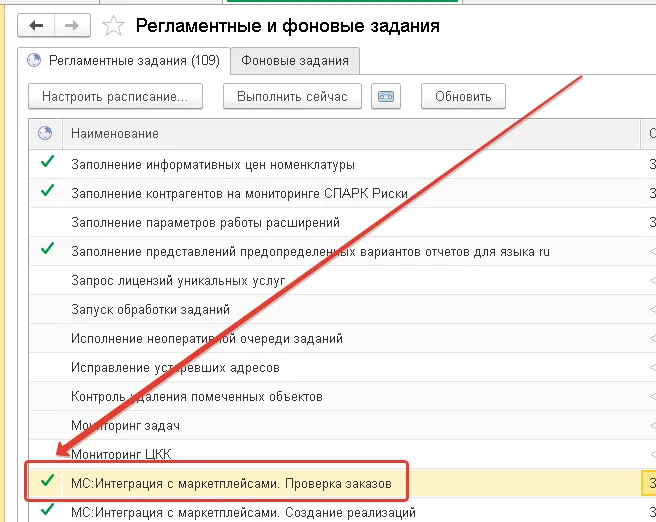Click green checkmark of Проверка заказов row
The image size is (656, 522).
[44, 483]
